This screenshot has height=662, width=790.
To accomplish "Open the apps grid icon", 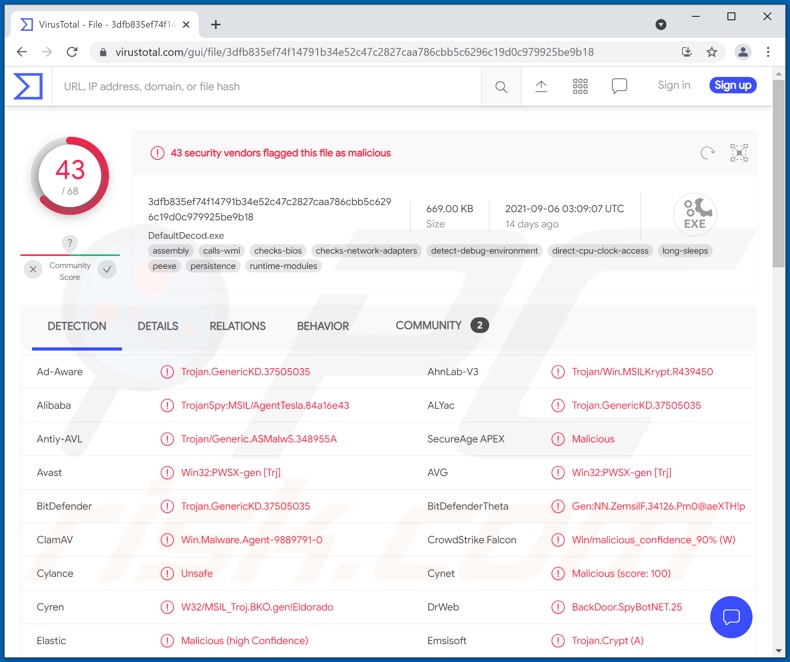I will point(580,87).
